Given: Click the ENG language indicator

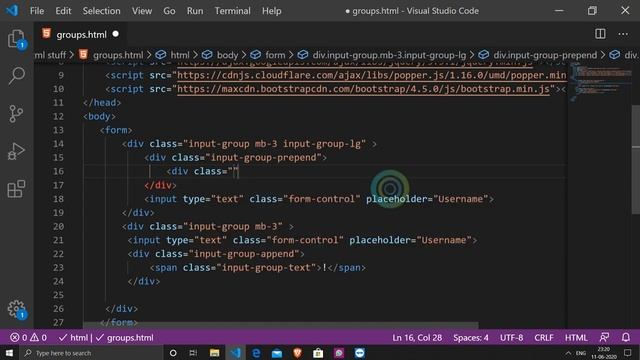Looking at the screenshot, I should click(x=580, y=353).
